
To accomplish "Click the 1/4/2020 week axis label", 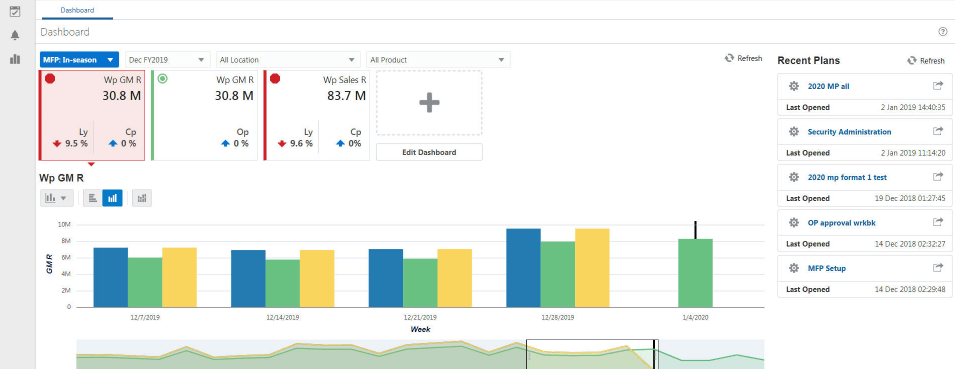I will tap(696, 318).
